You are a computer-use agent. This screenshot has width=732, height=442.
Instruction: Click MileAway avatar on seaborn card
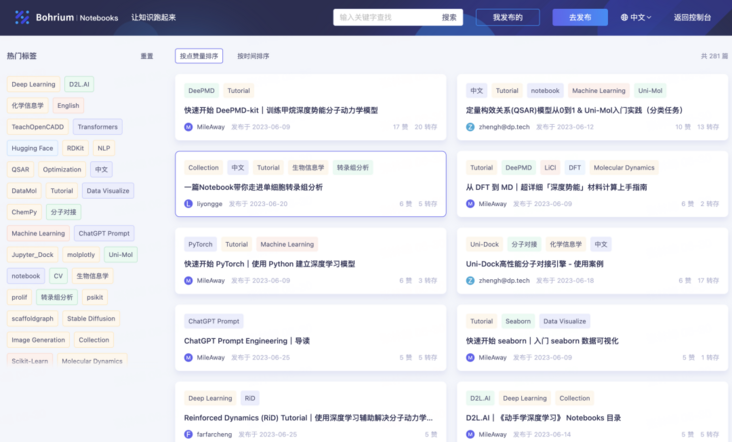(470, 358)
